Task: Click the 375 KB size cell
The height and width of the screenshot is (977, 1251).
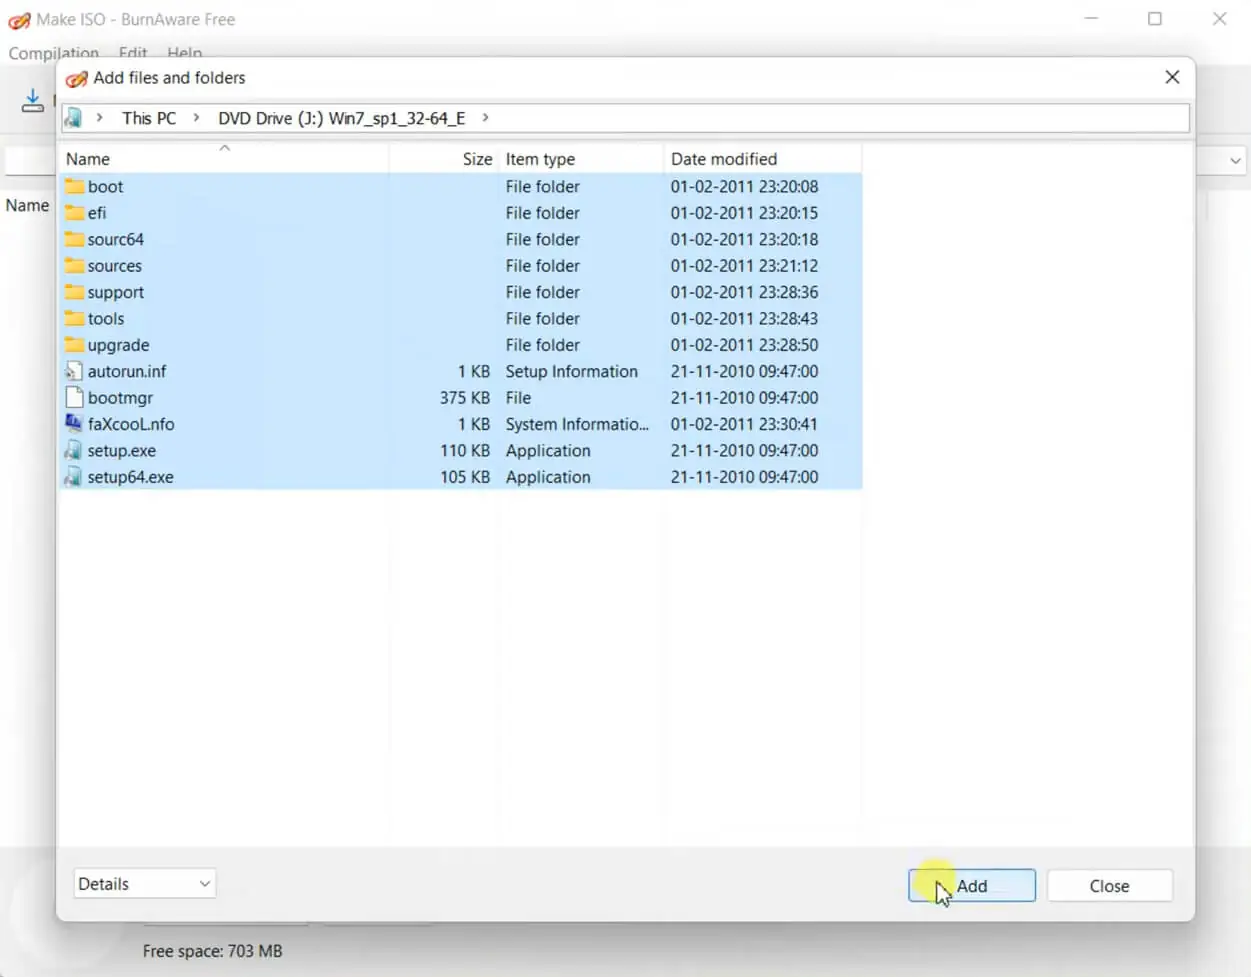Action: click(465, 397)
